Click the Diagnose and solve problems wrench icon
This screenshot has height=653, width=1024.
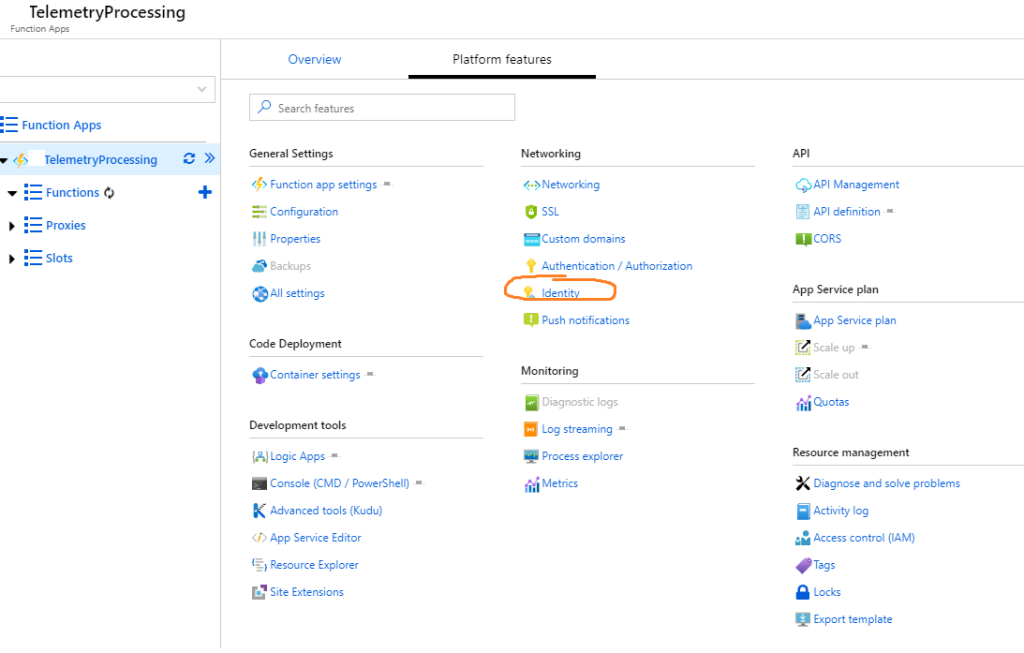click(803, 484)
